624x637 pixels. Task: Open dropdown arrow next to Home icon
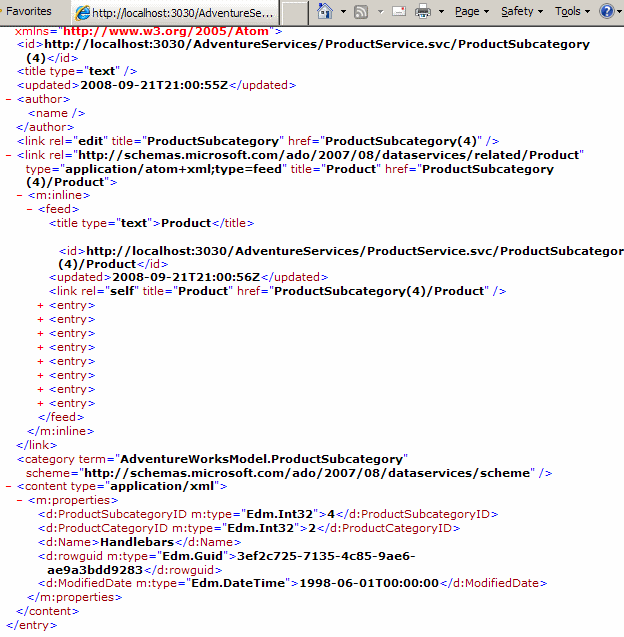(343, 12)
